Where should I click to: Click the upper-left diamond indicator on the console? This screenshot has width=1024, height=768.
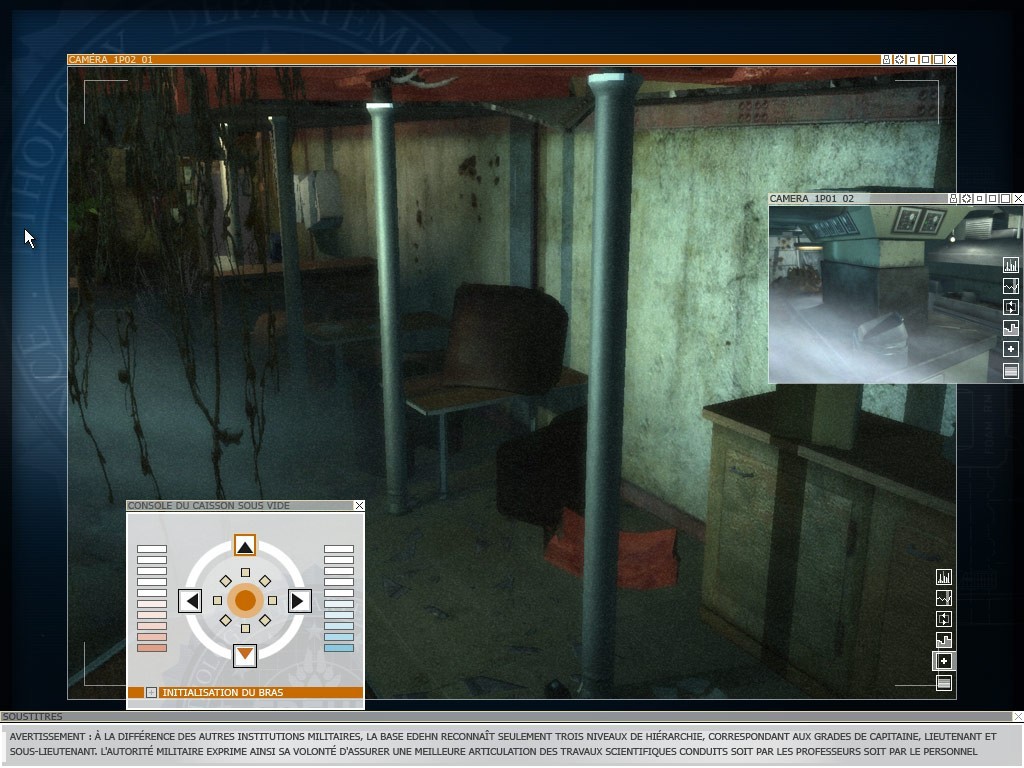click(225, 581)
